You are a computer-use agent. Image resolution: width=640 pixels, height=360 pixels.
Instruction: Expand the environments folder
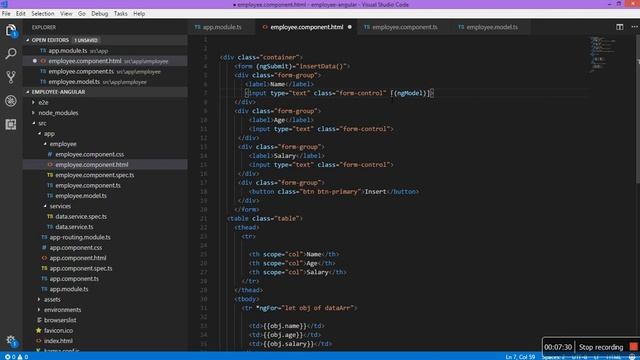click(40, 310)
